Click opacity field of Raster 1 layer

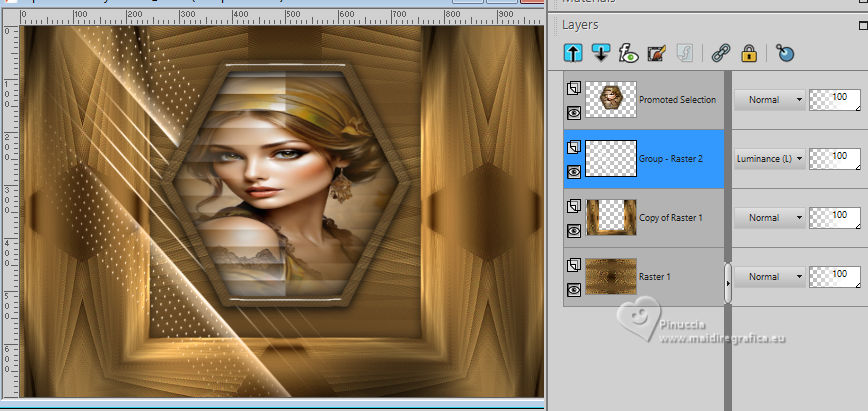tap(835, 276)
